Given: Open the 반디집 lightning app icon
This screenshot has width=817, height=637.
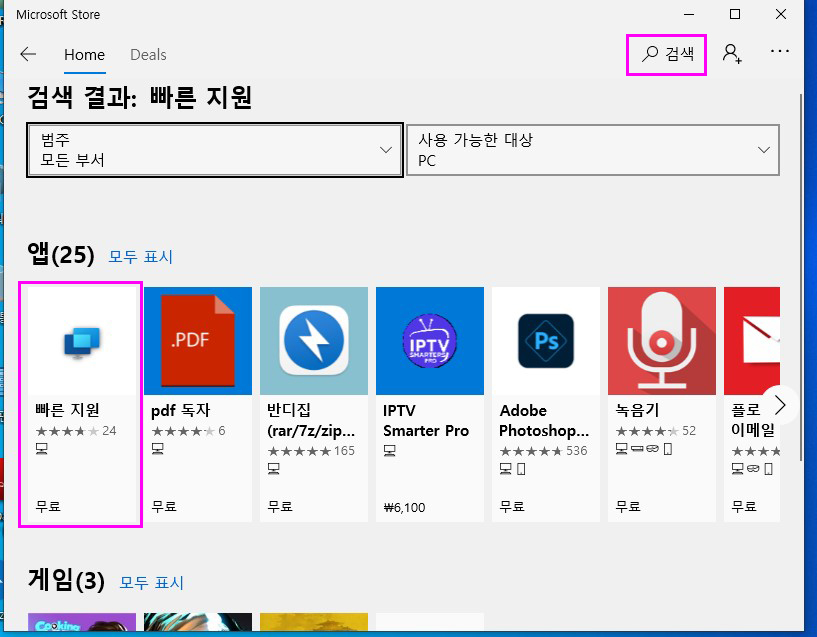Looking at the screenshot, I should [x=314, y=341].
